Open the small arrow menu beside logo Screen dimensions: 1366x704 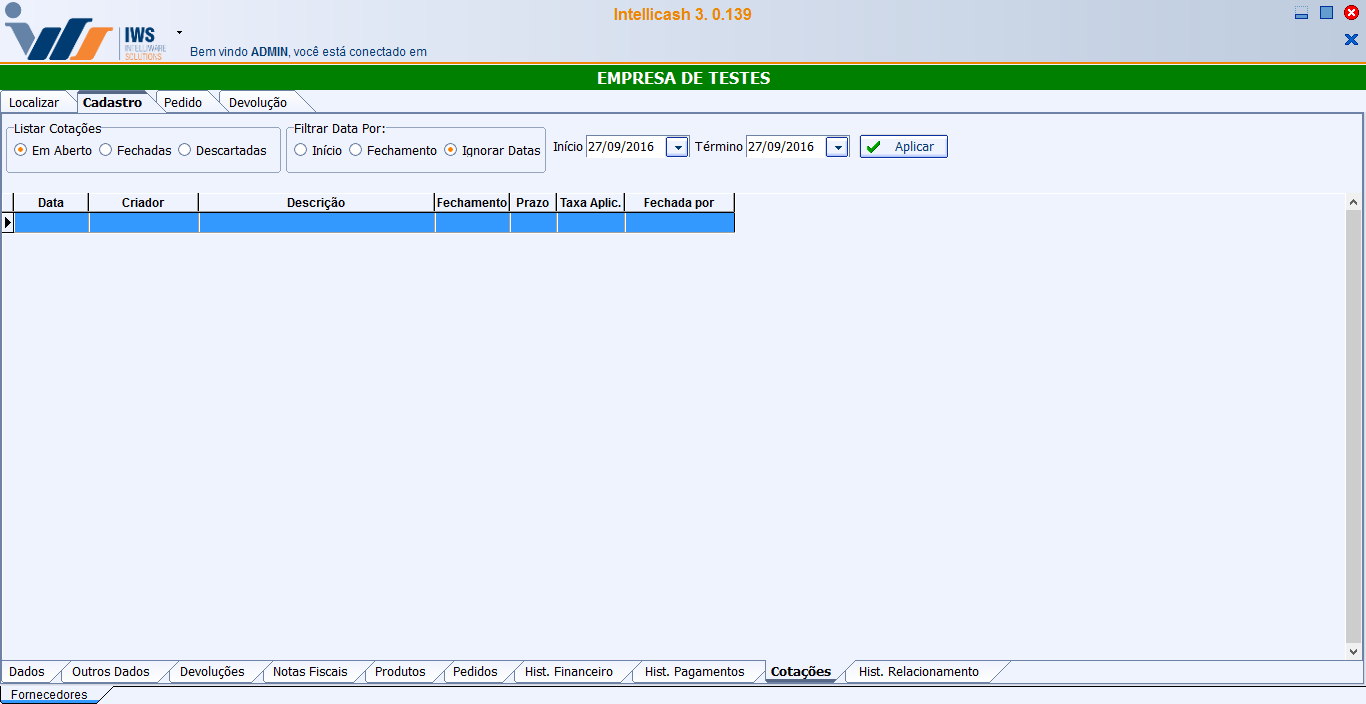point(179,32)
